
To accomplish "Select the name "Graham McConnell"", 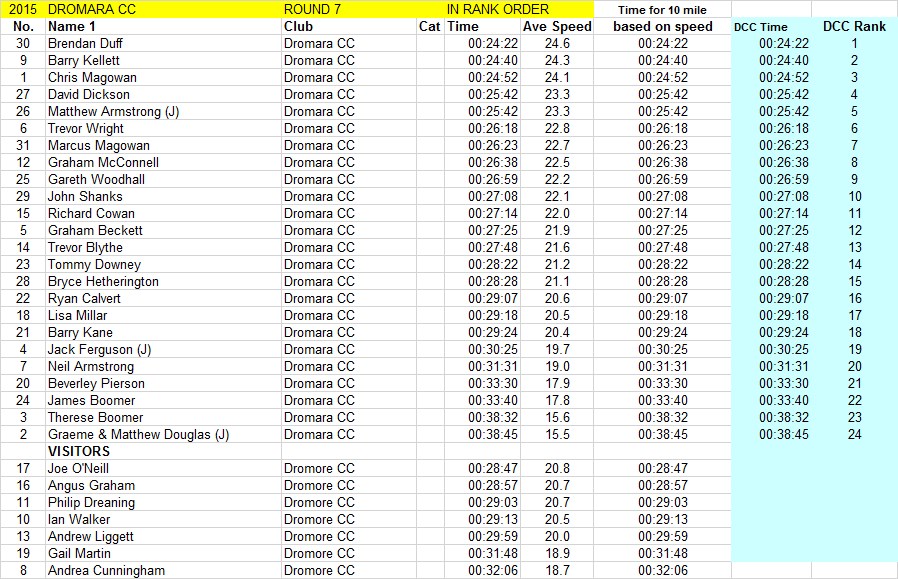I will tap(104, 163).
